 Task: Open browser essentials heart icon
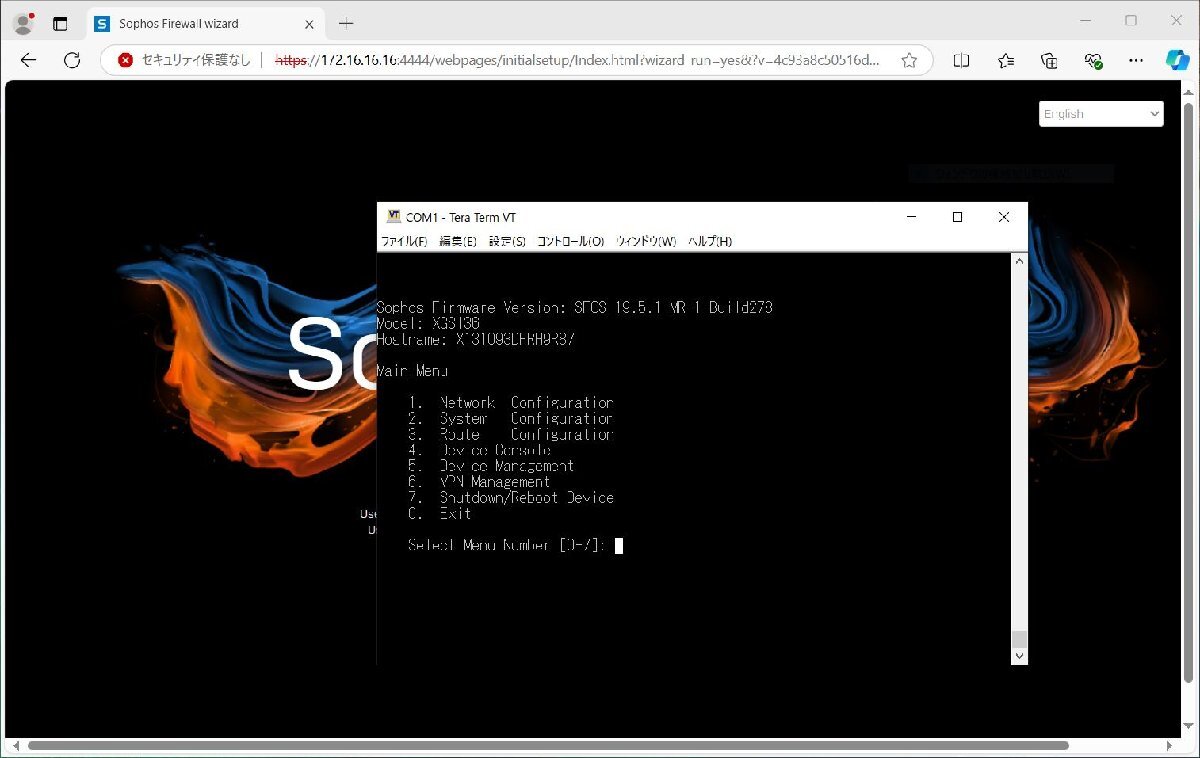click(1093, 60)
